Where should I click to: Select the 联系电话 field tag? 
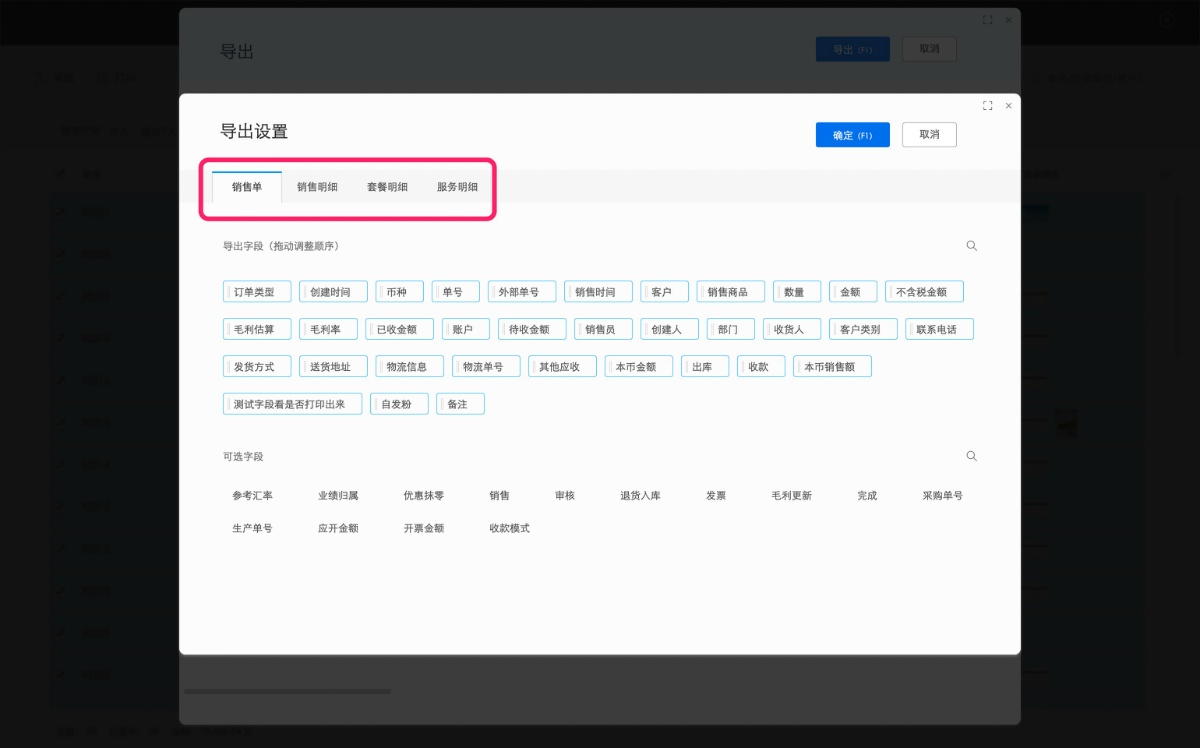[x=939, y=329]
